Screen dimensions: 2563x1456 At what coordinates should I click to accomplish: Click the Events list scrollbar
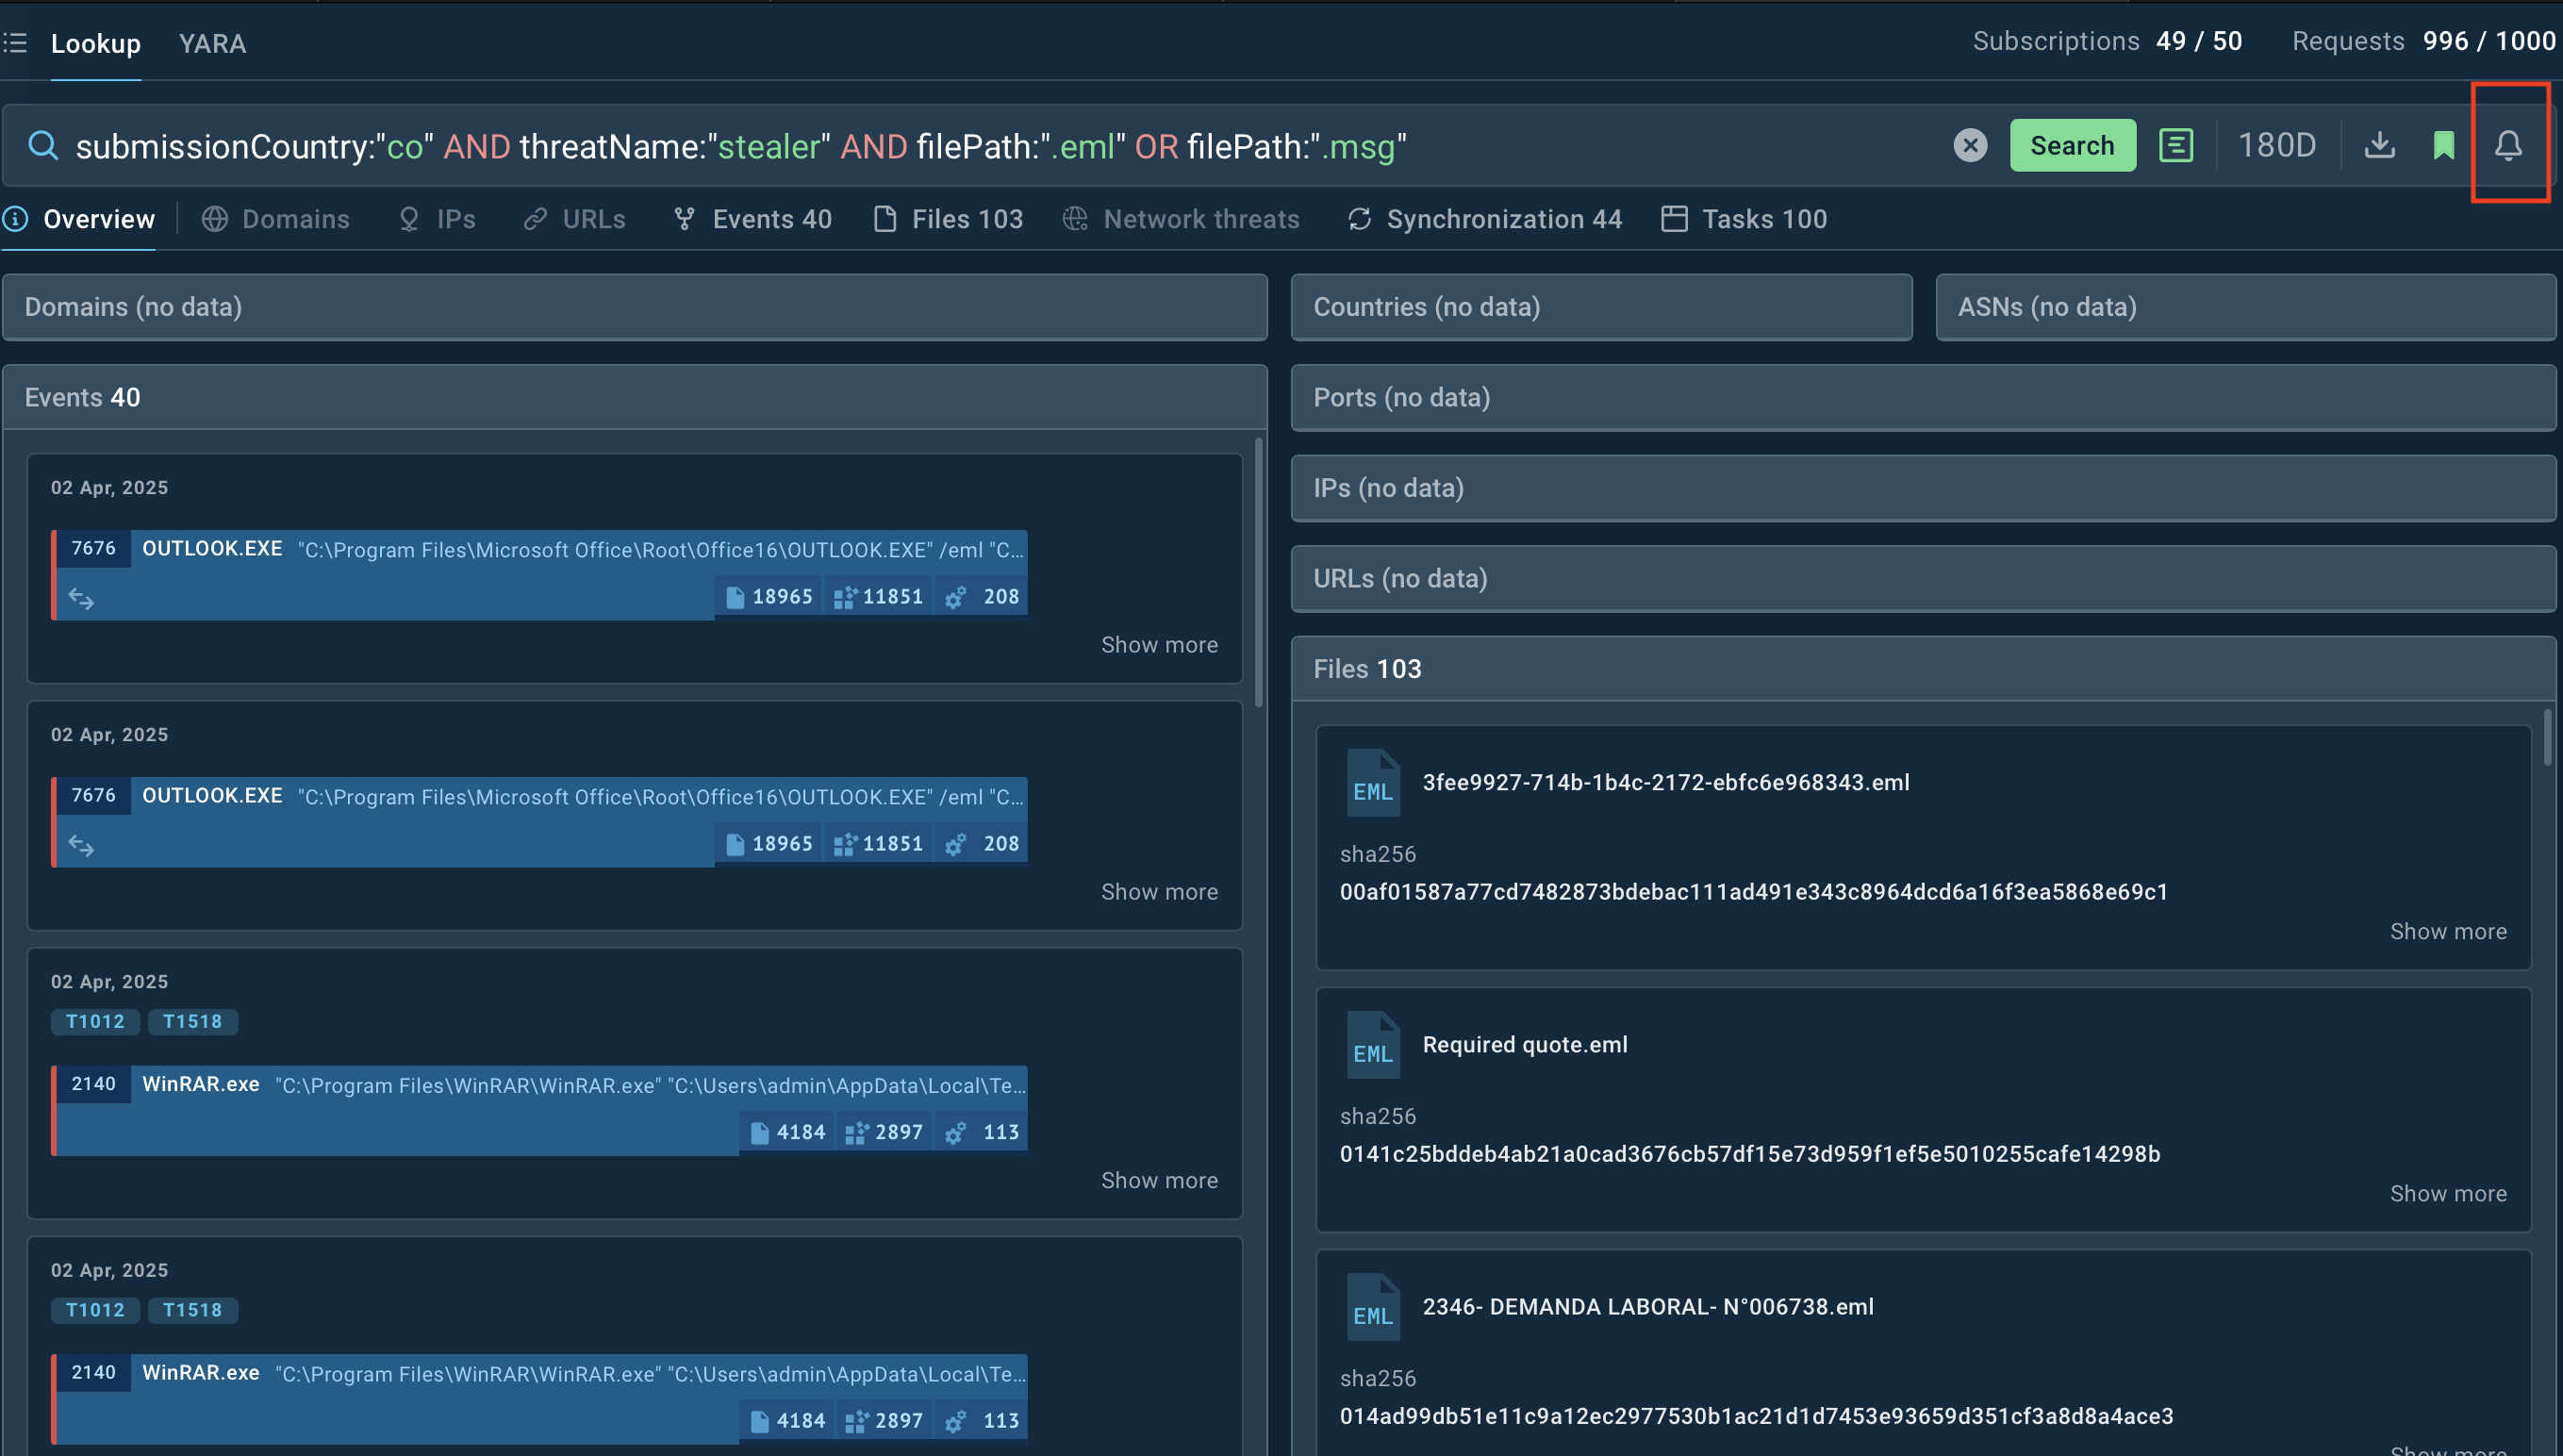[x=1258, y=572]
